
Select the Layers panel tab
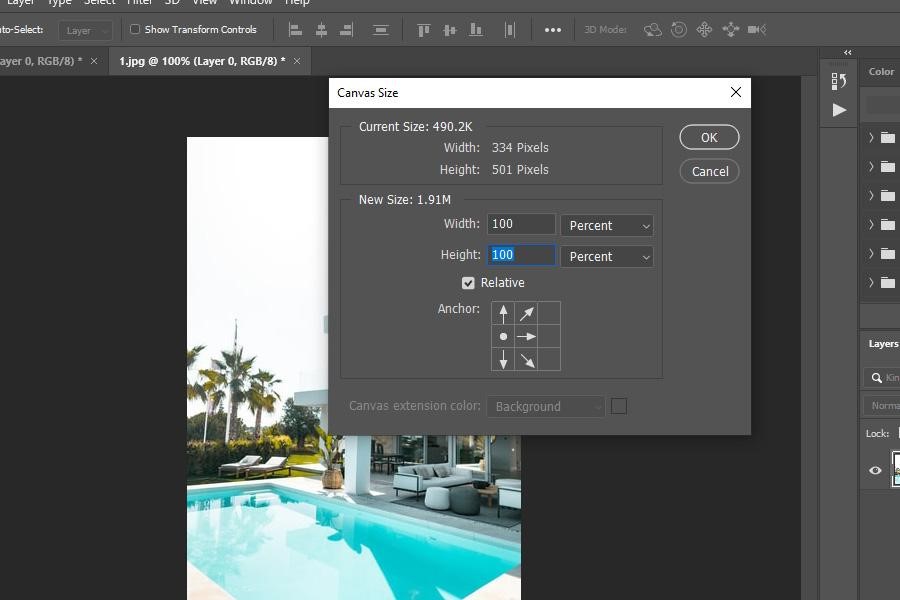click(882, 343)
